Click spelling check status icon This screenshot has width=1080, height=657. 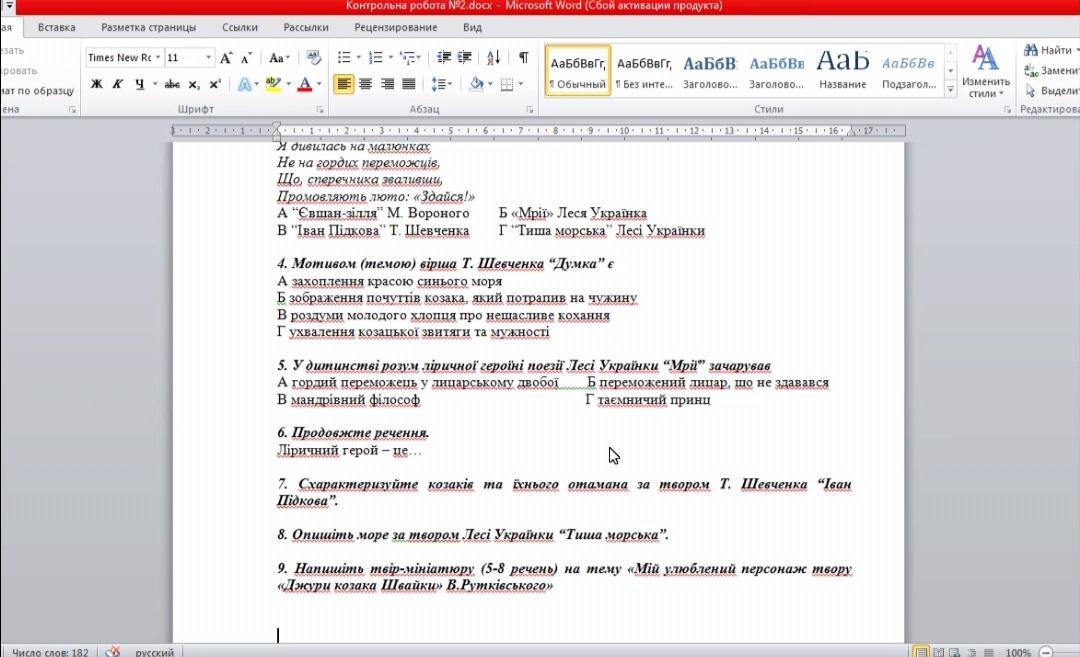112,651
